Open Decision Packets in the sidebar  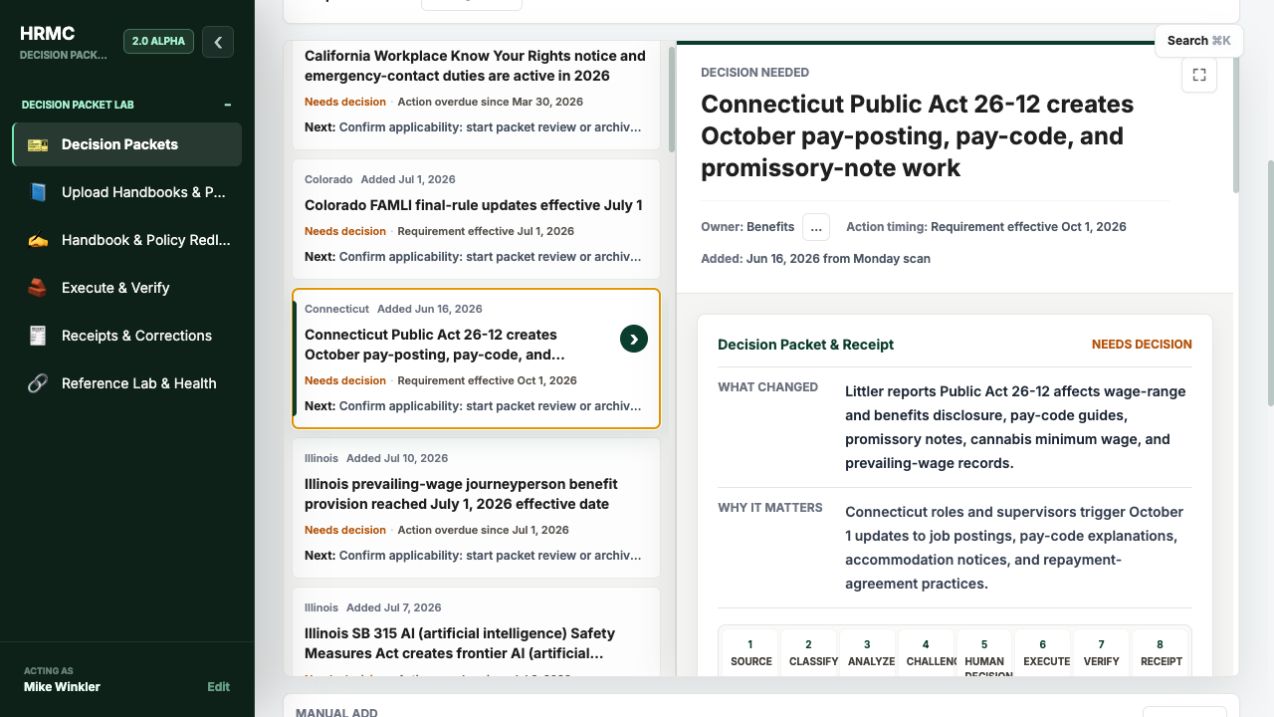(127, 144)
